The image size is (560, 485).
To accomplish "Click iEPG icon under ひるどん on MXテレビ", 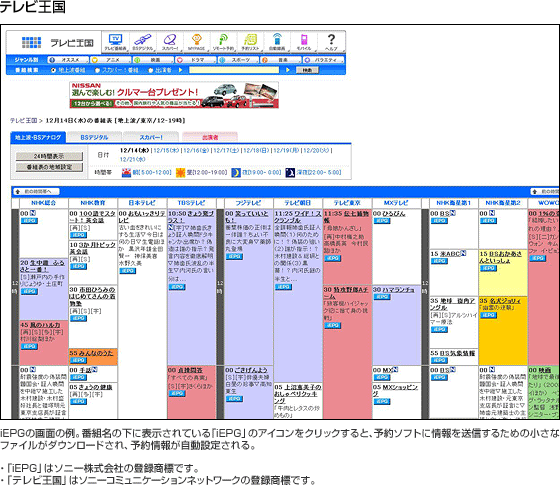I will (x=382, y=221).
